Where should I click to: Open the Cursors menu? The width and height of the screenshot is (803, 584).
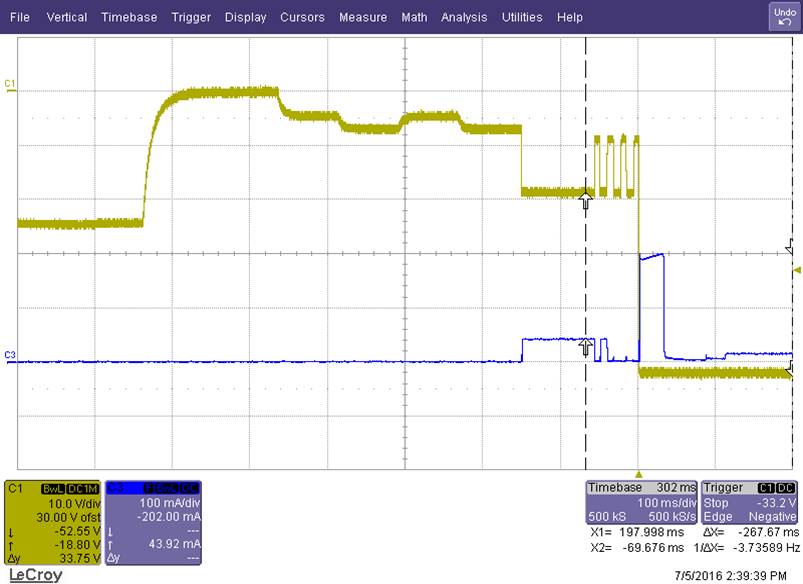coord(302,17)
